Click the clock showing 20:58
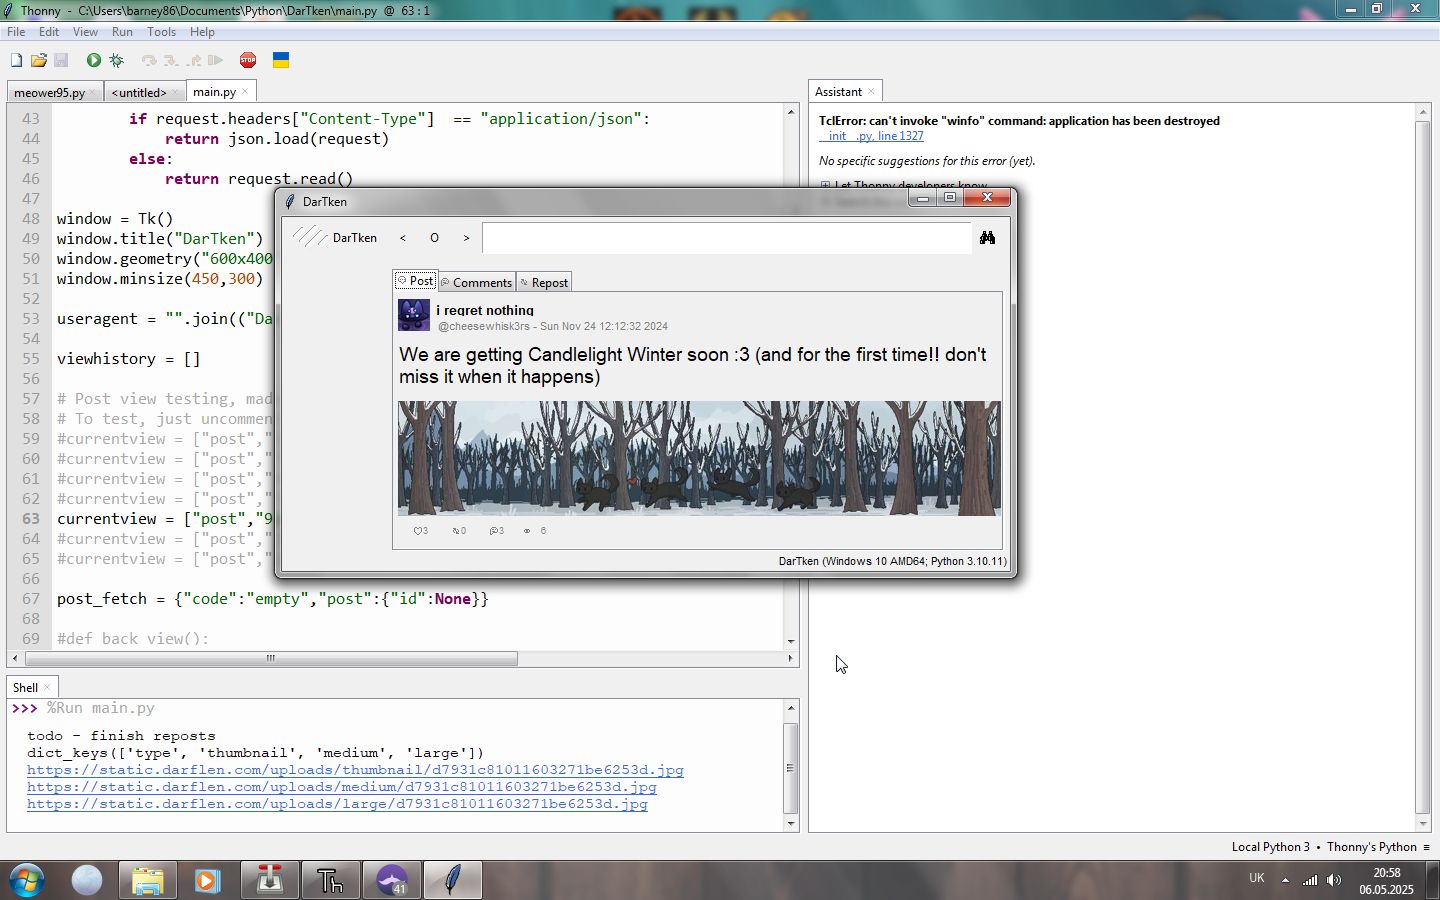 click(1387, 873)
